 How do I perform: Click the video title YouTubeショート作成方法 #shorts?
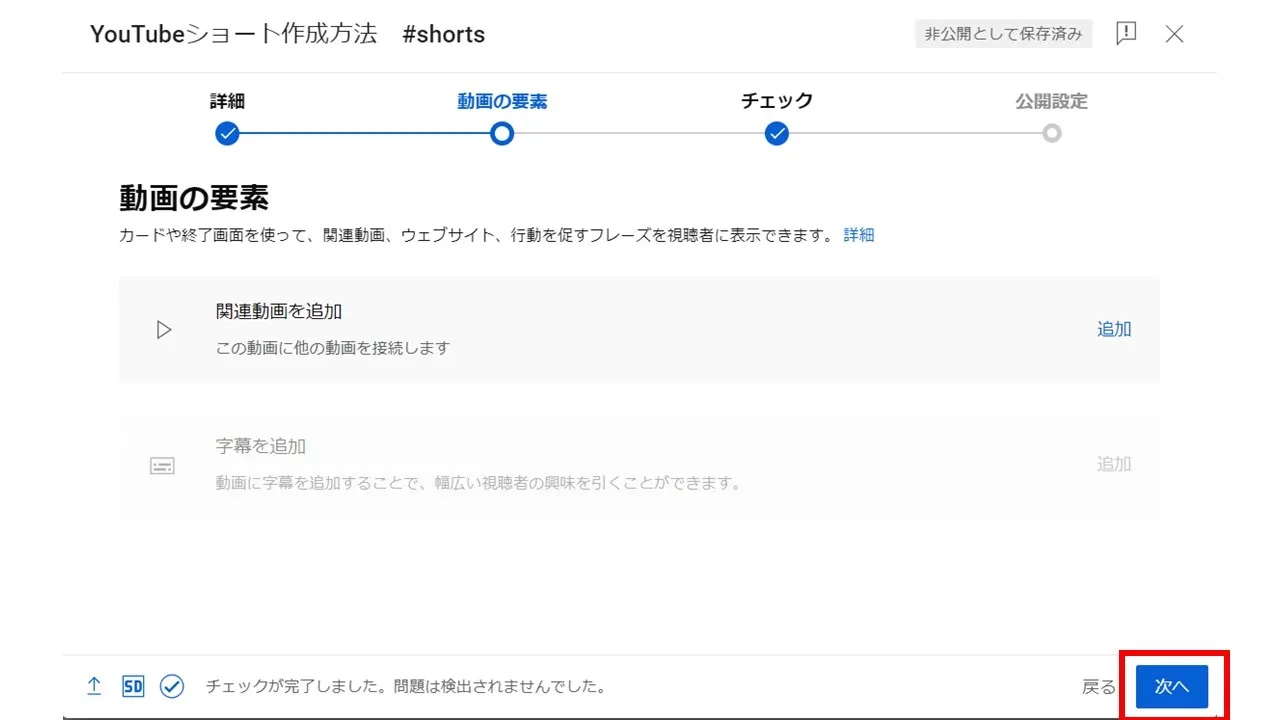(x=287, y=34)
